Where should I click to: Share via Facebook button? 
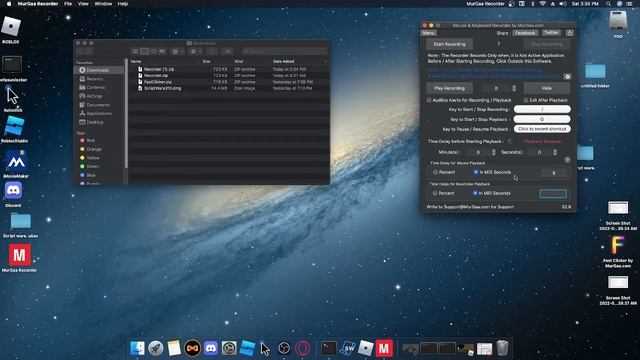point(525,33)
